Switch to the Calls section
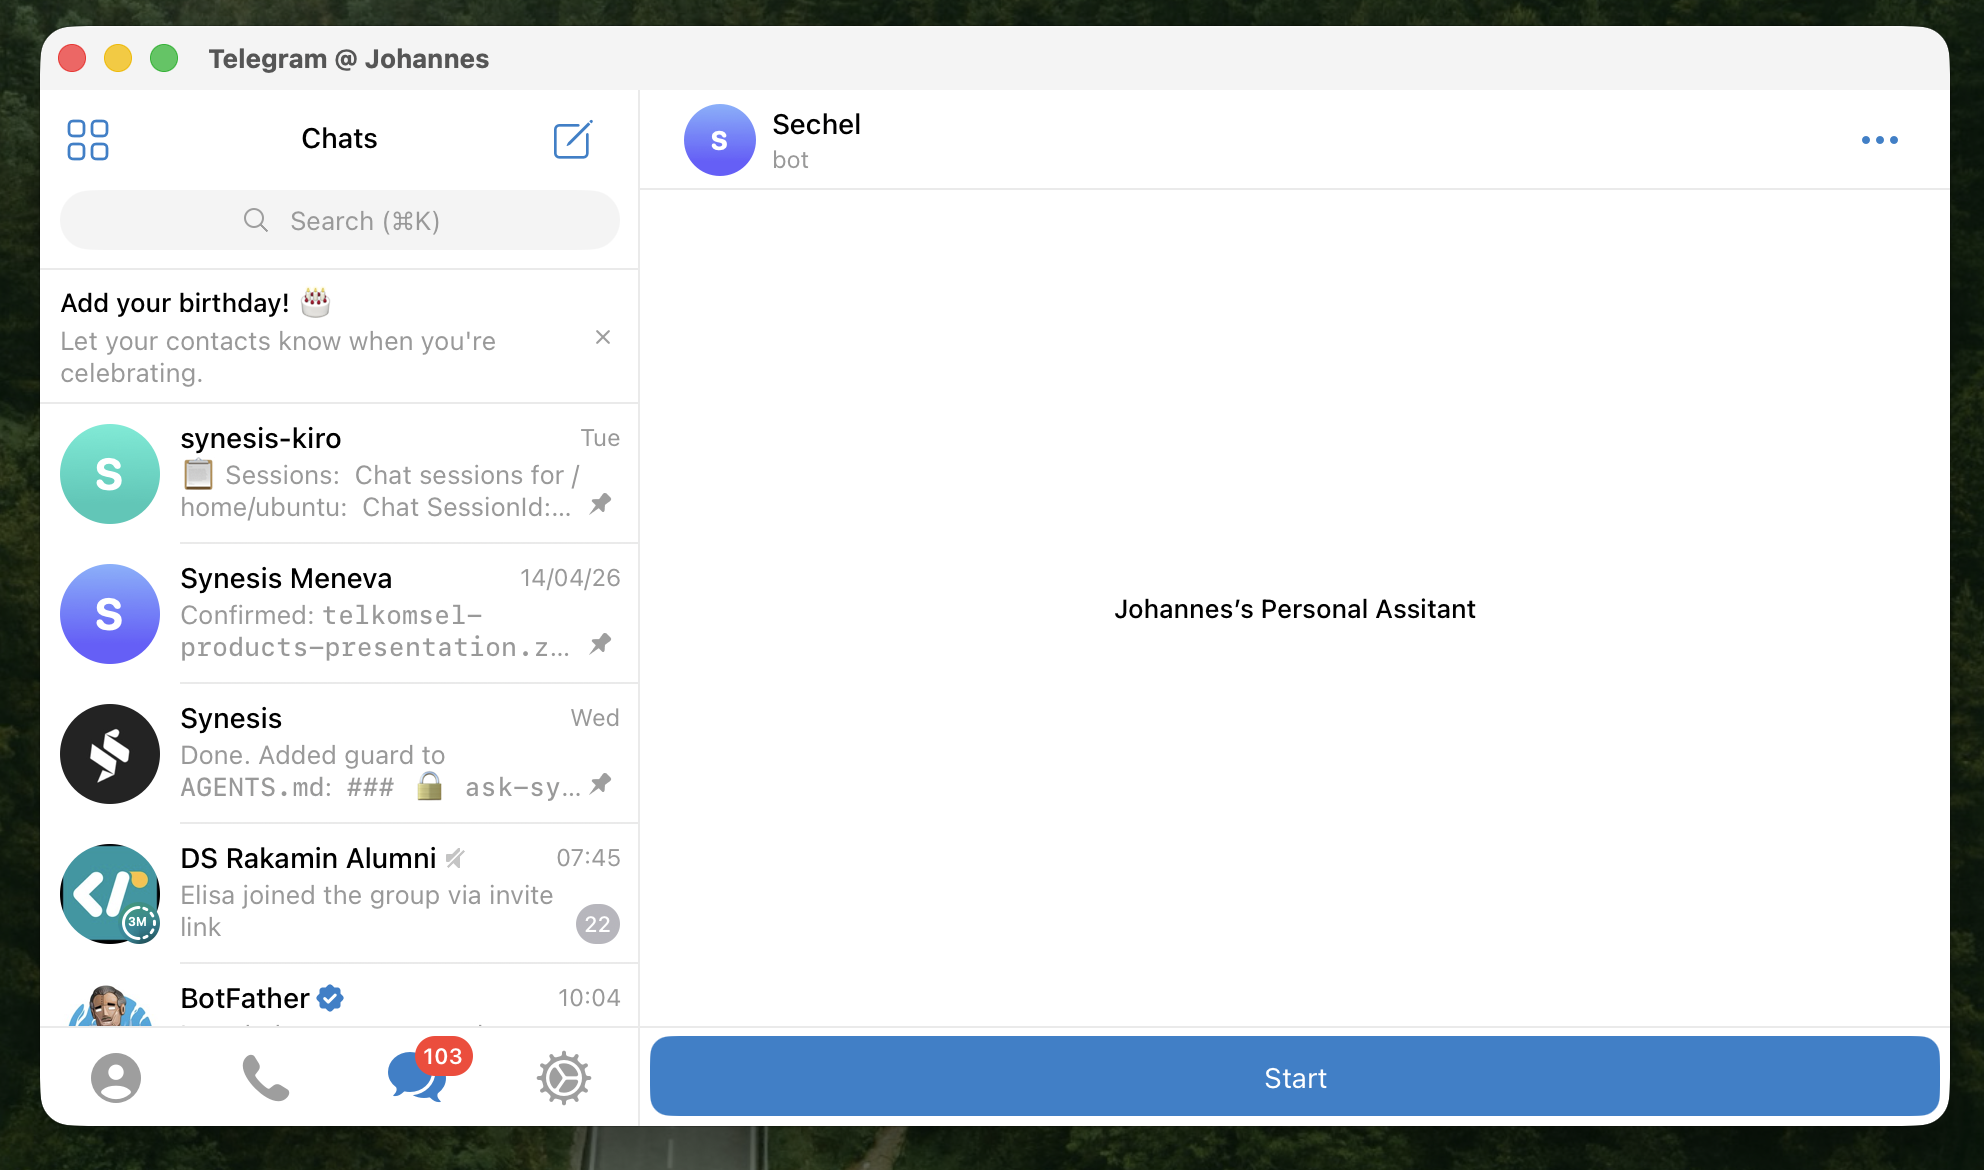This screenshot has width=1984, height=1170. coord(263,1077)
